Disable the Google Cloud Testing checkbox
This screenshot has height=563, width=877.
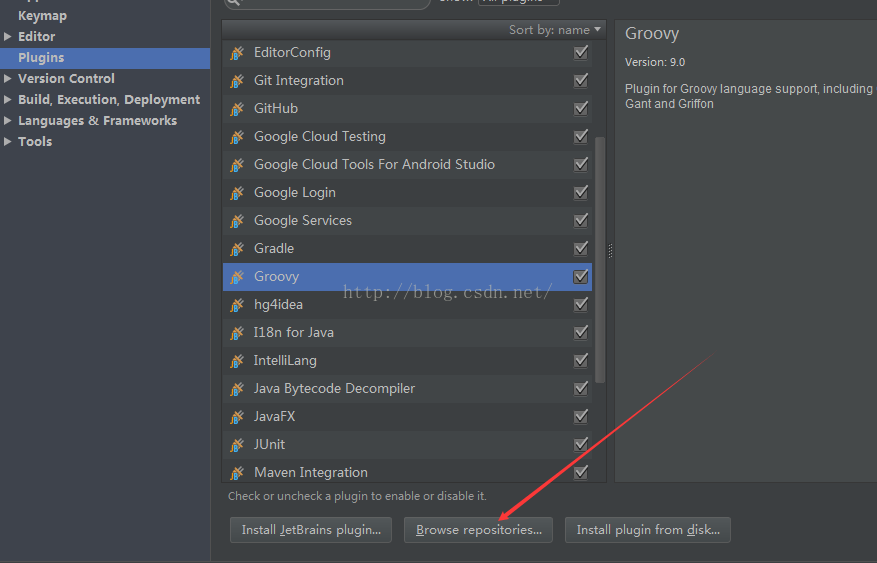tap(581, 136)
